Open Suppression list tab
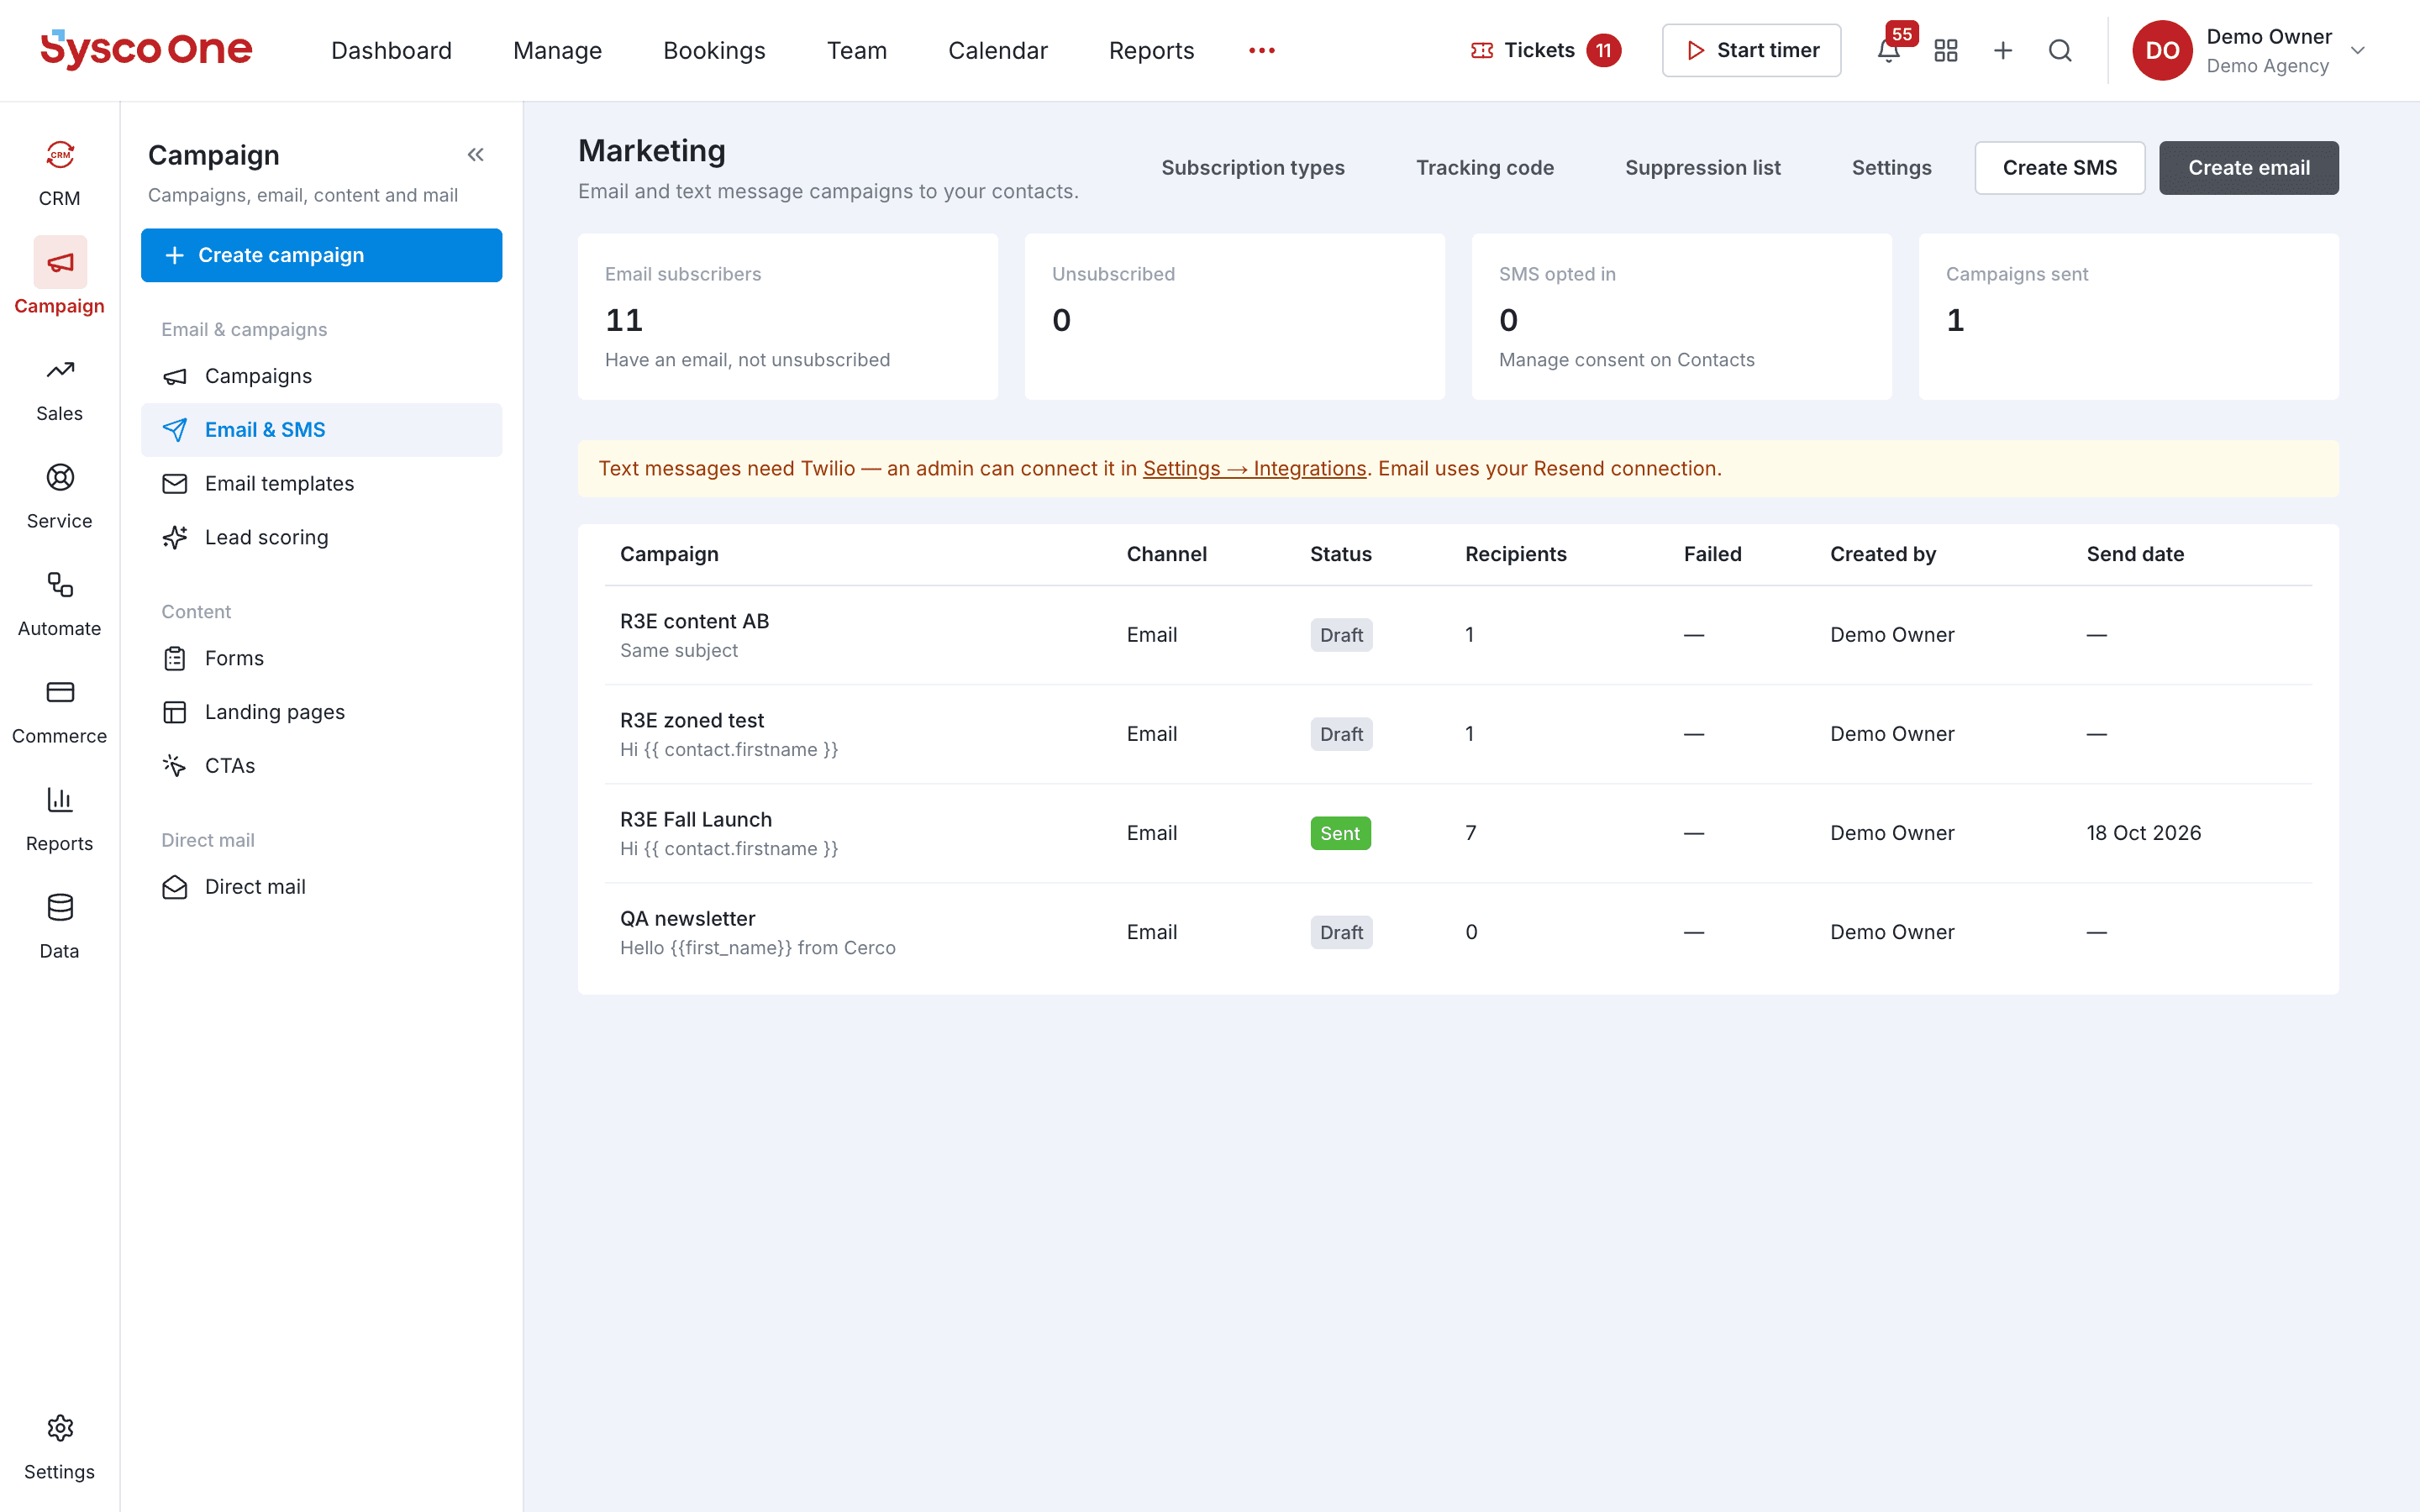The height and width of the screenshot is (1512, 2420). 1702,168
